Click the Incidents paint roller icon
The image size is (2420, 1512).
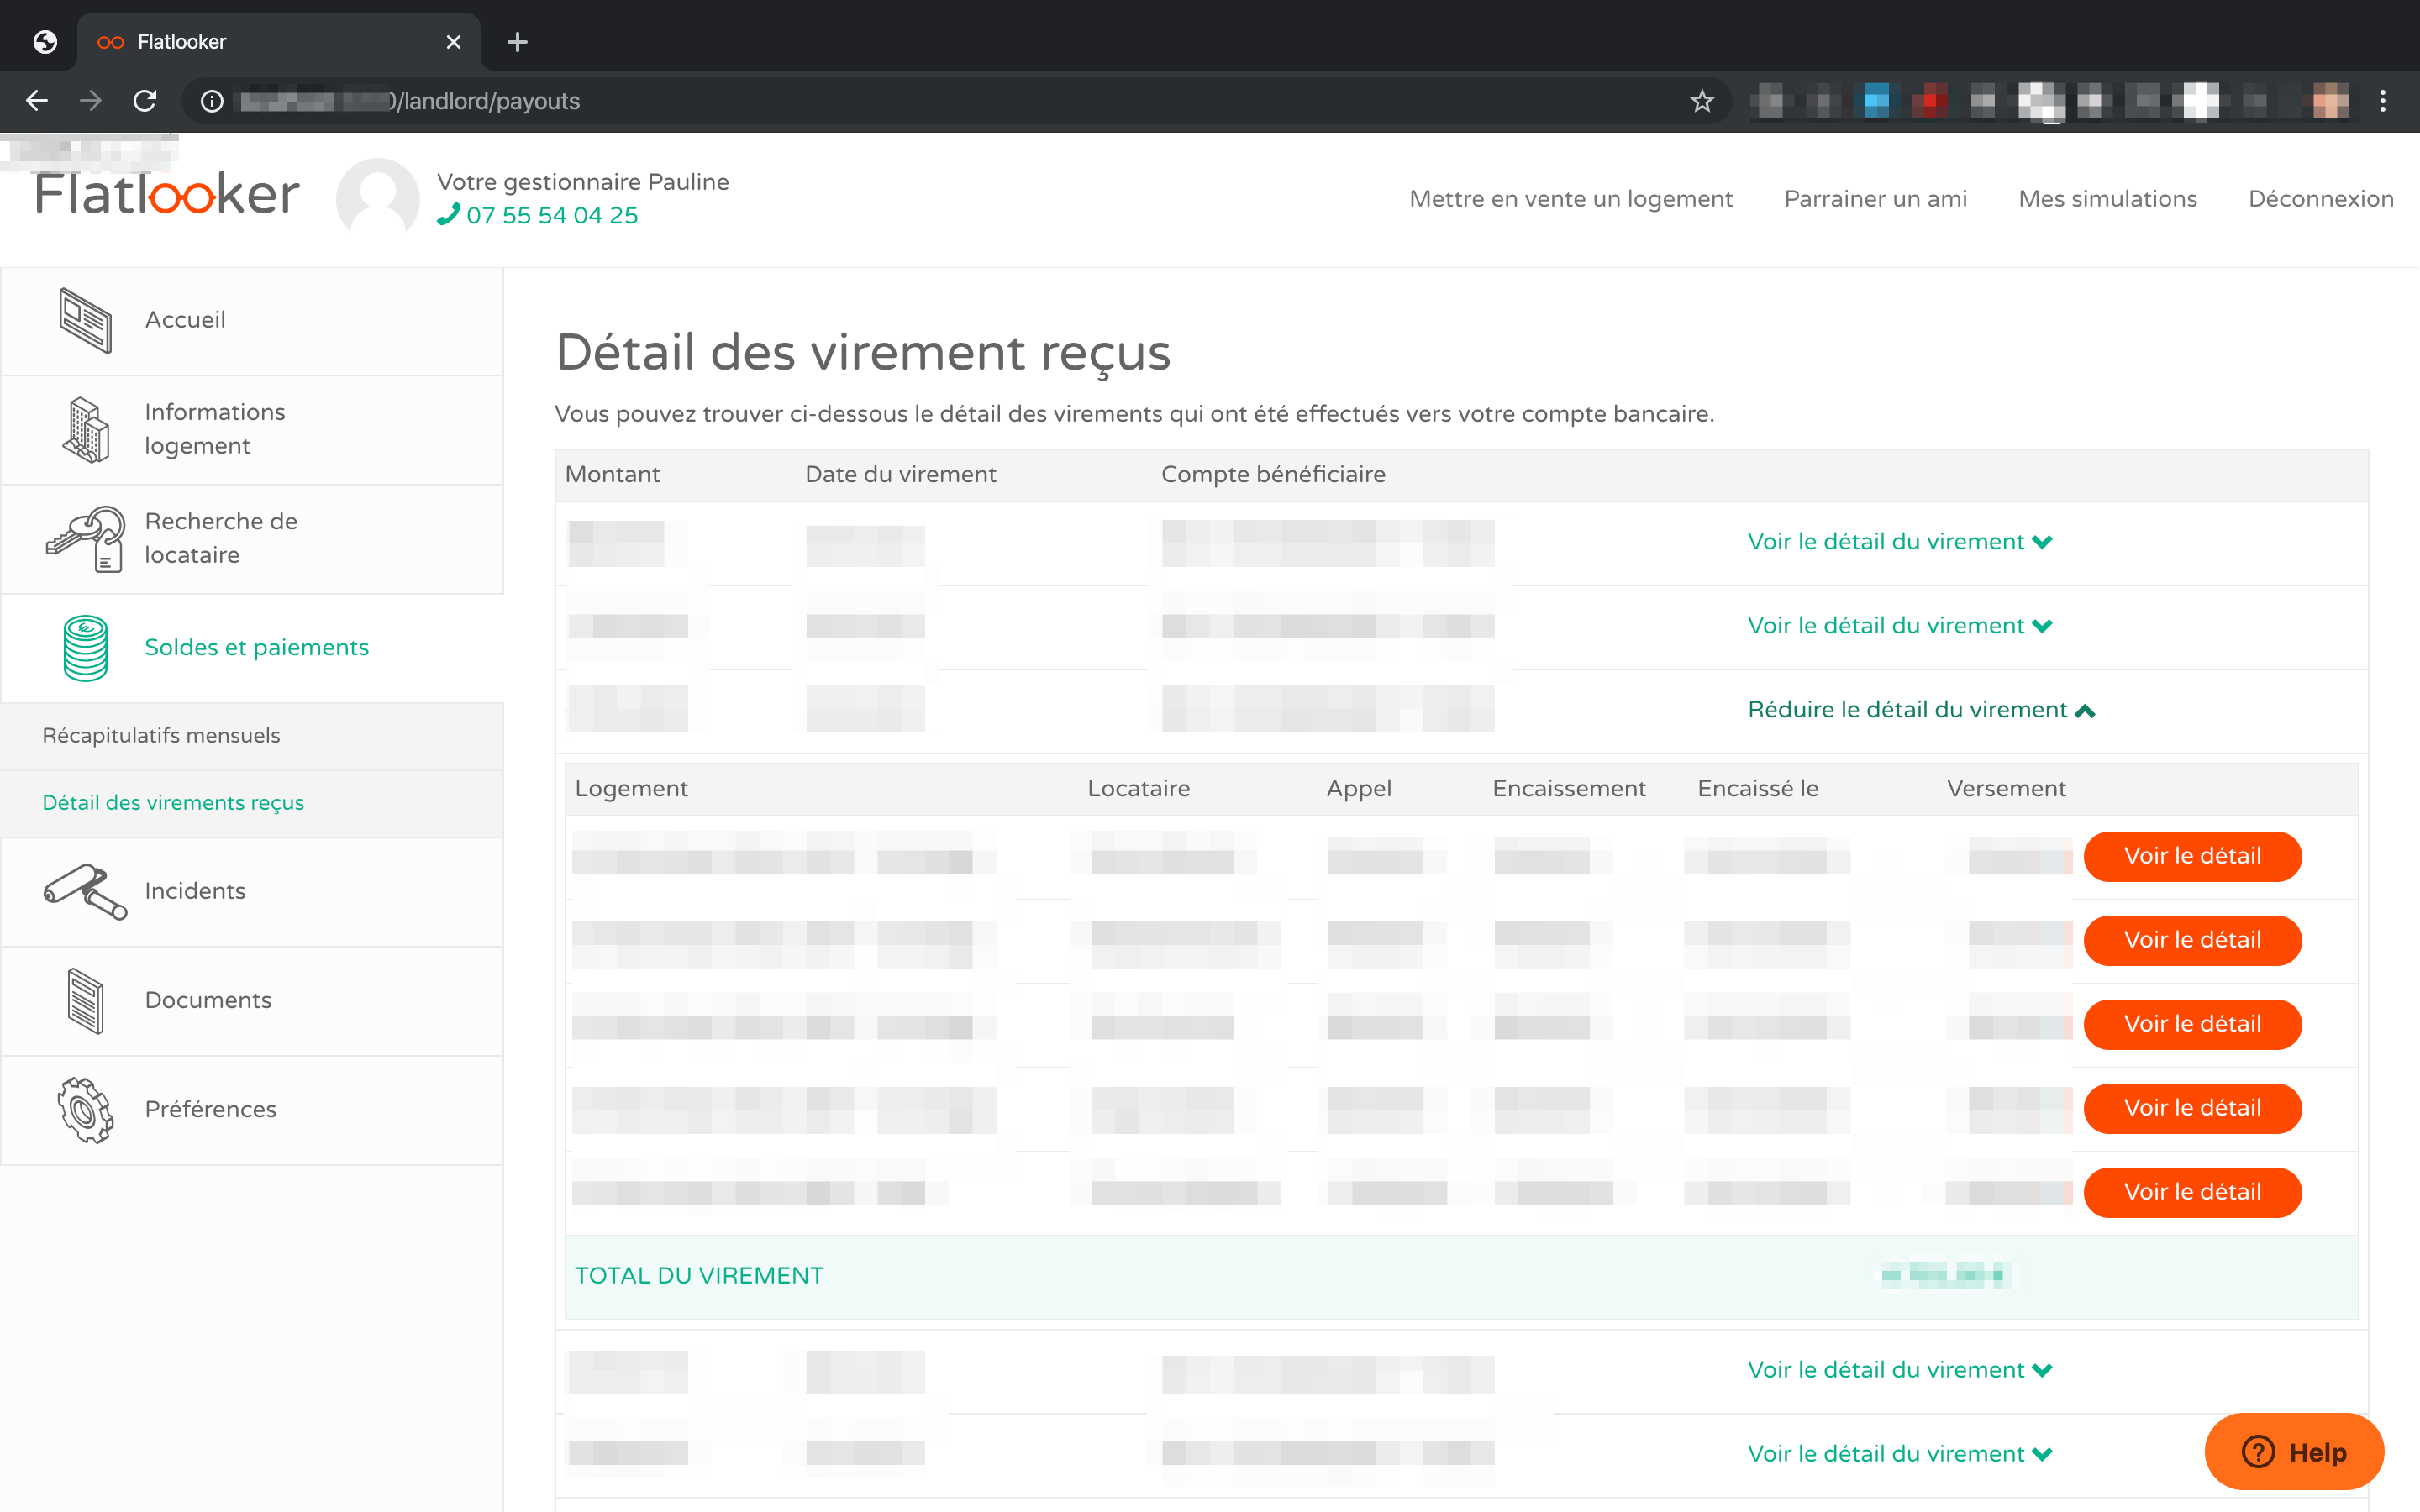[x=85, y=891]
